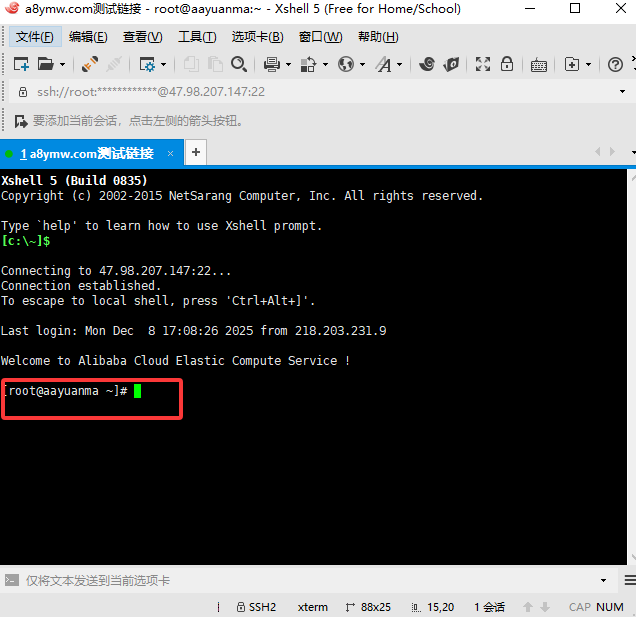Toggle full screen mode icon

(483, 64)
